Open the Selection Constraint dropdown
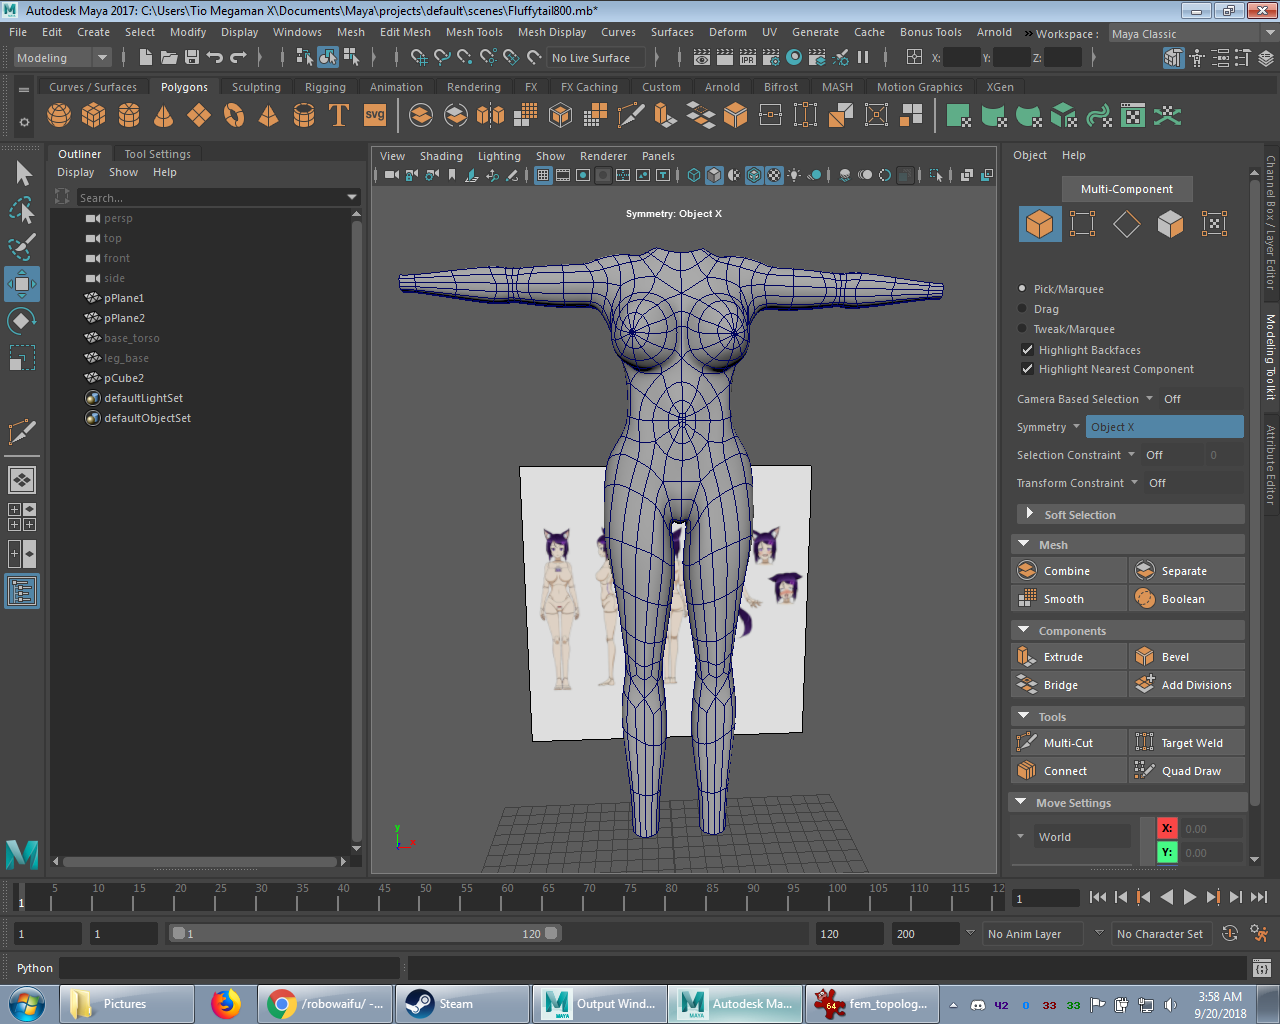 click(x=1131, y=455)
